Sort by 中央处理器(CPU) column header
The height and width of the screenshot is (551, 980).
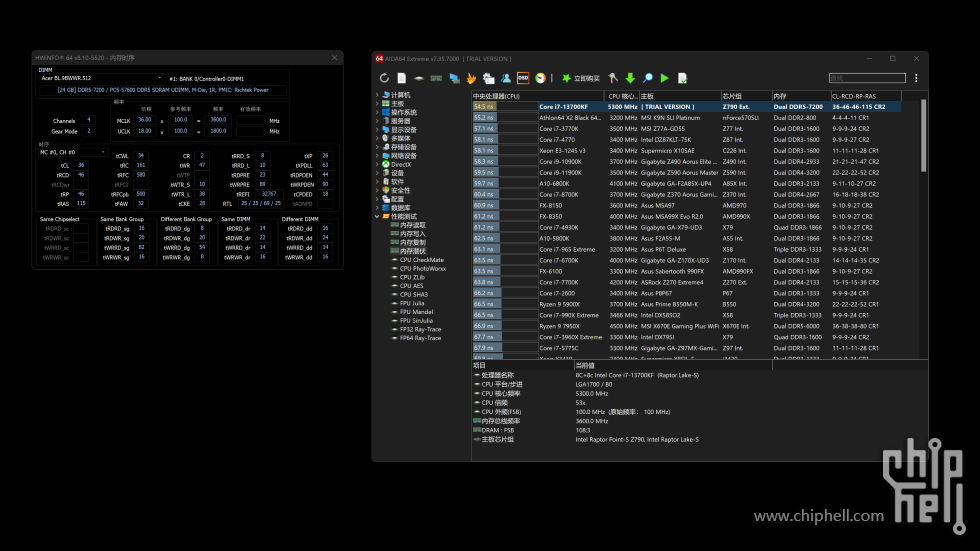[538, 96]
